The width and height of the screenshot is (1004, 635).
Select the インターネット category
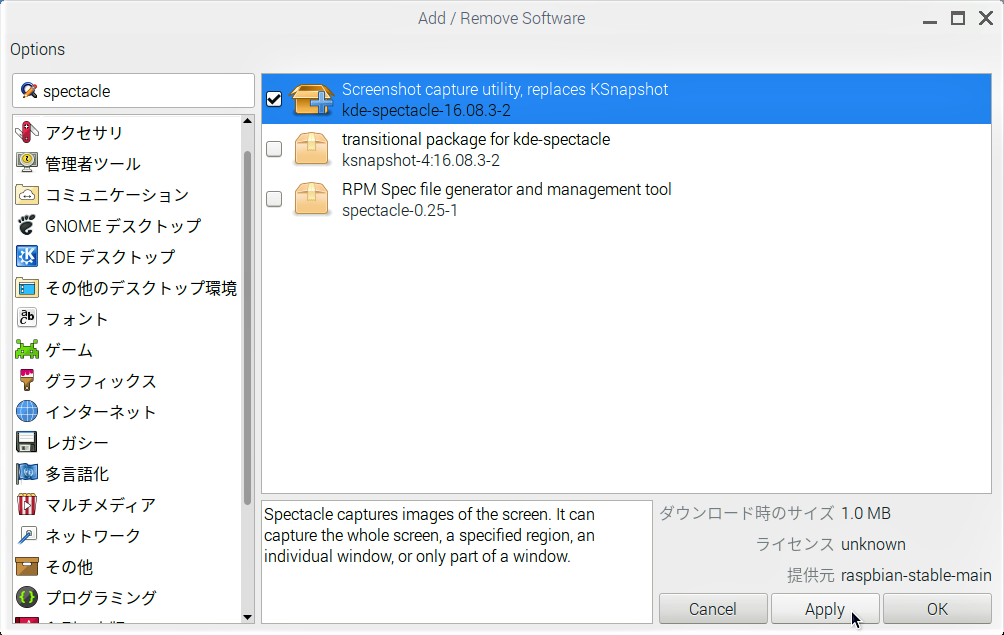tap(127, 411)
